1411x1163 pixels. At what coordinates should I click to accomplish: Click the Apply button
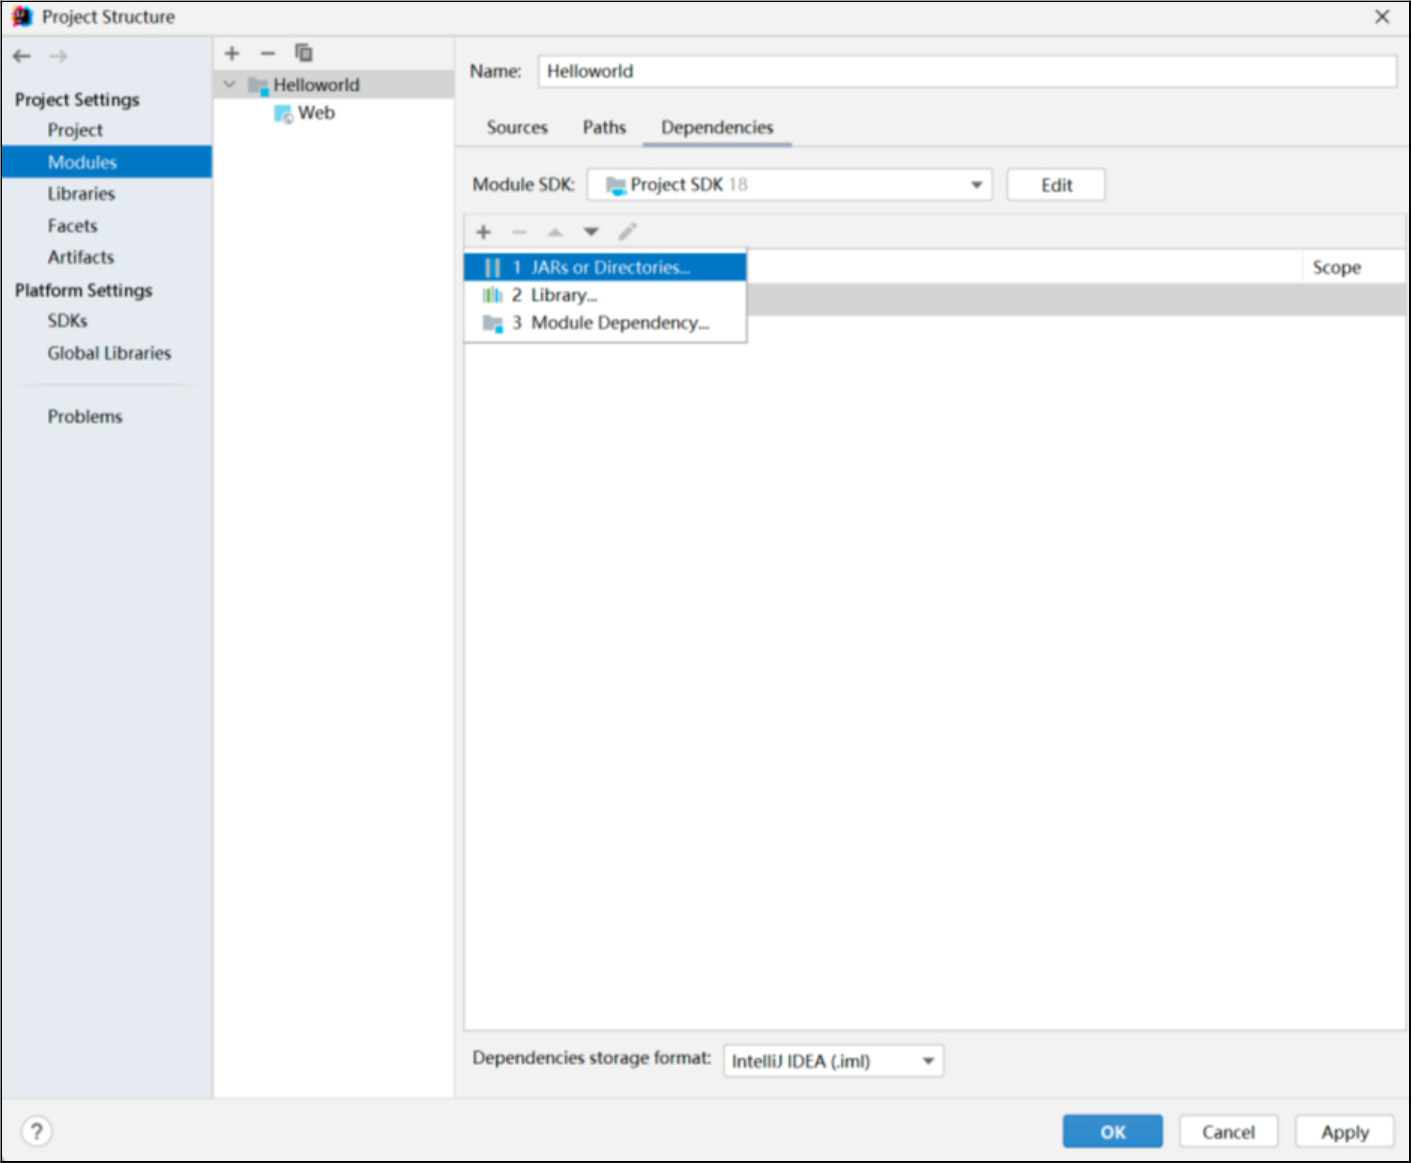[1344, 1132]
